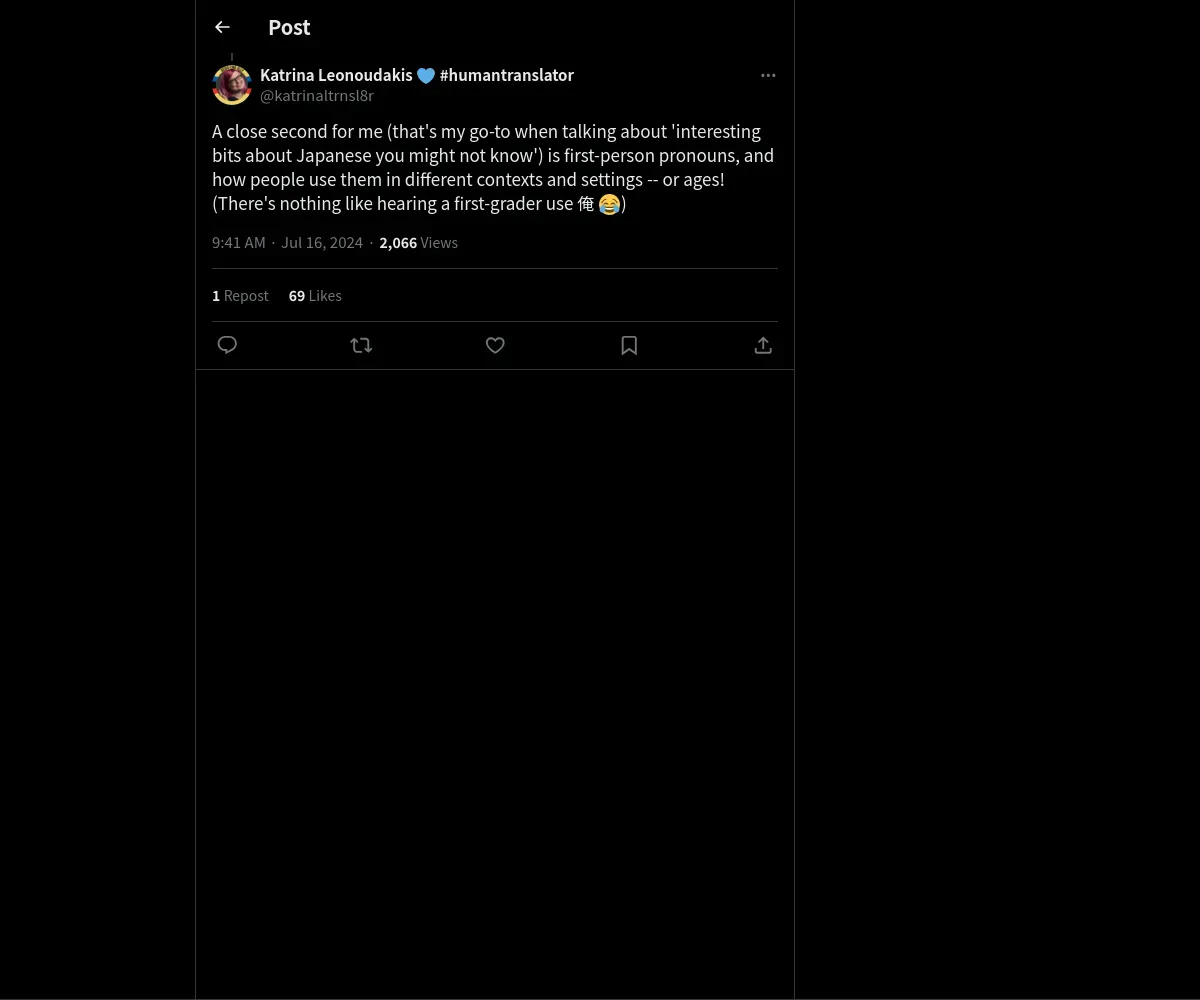The image size is (1200, 1000).
Task: Click the blue heart emoji beside the name
Action: click(x=426, y=76)
